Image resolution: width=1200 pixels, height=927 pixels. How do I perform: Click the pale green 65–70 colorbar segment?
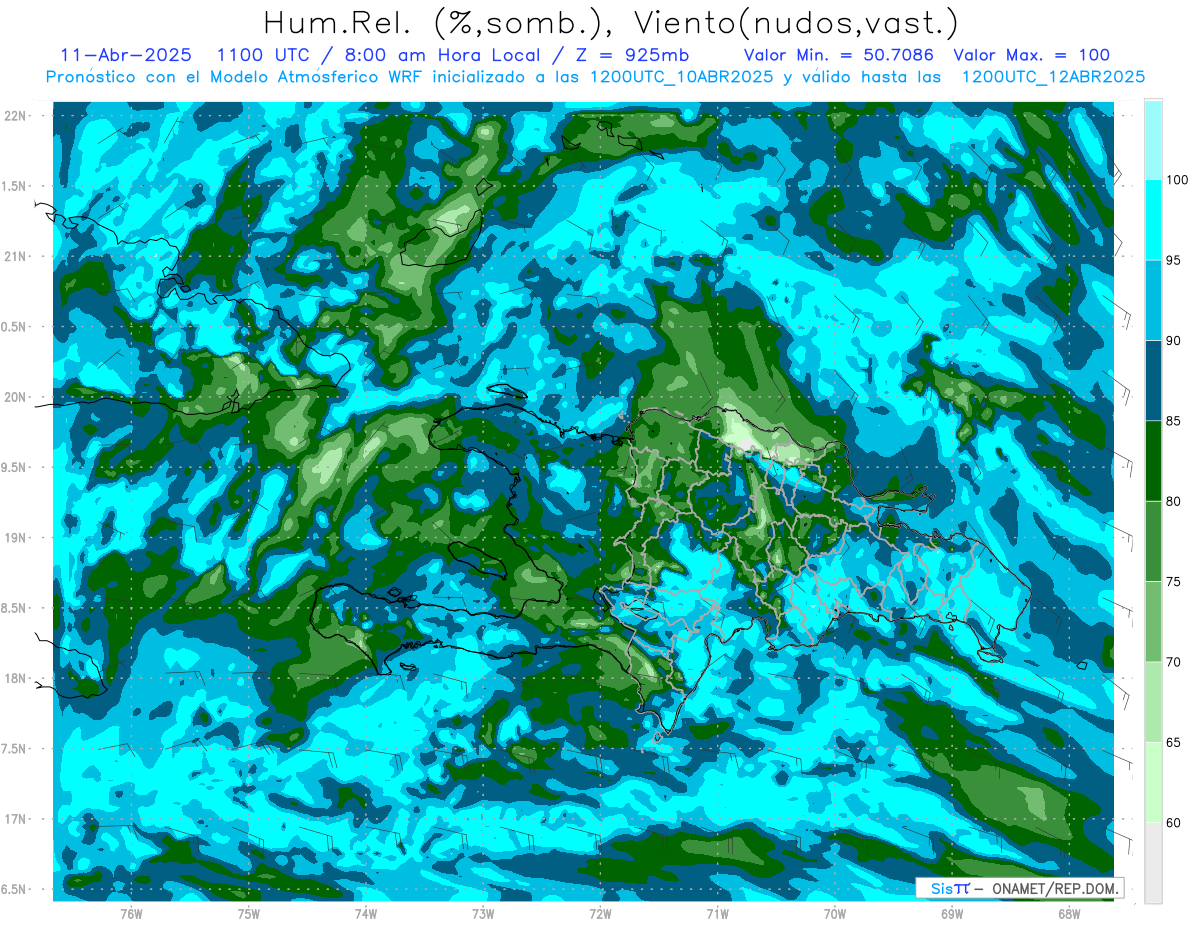click(x=1153, y=702)
